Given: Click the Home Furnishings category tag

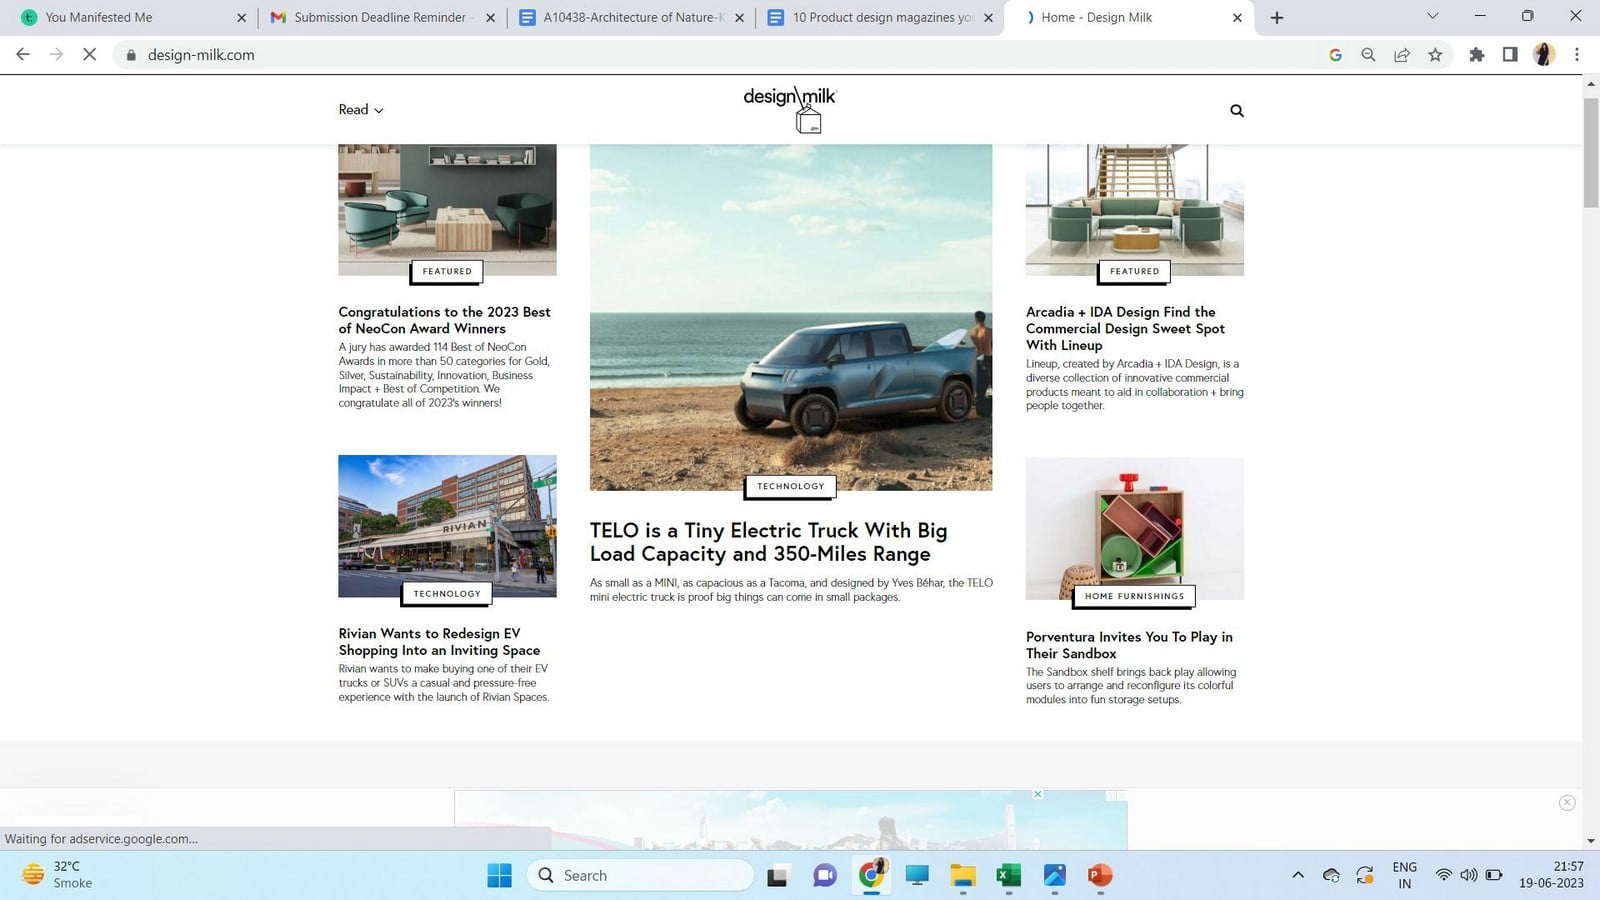Looking at the screenshot, I should [1134, 596].
